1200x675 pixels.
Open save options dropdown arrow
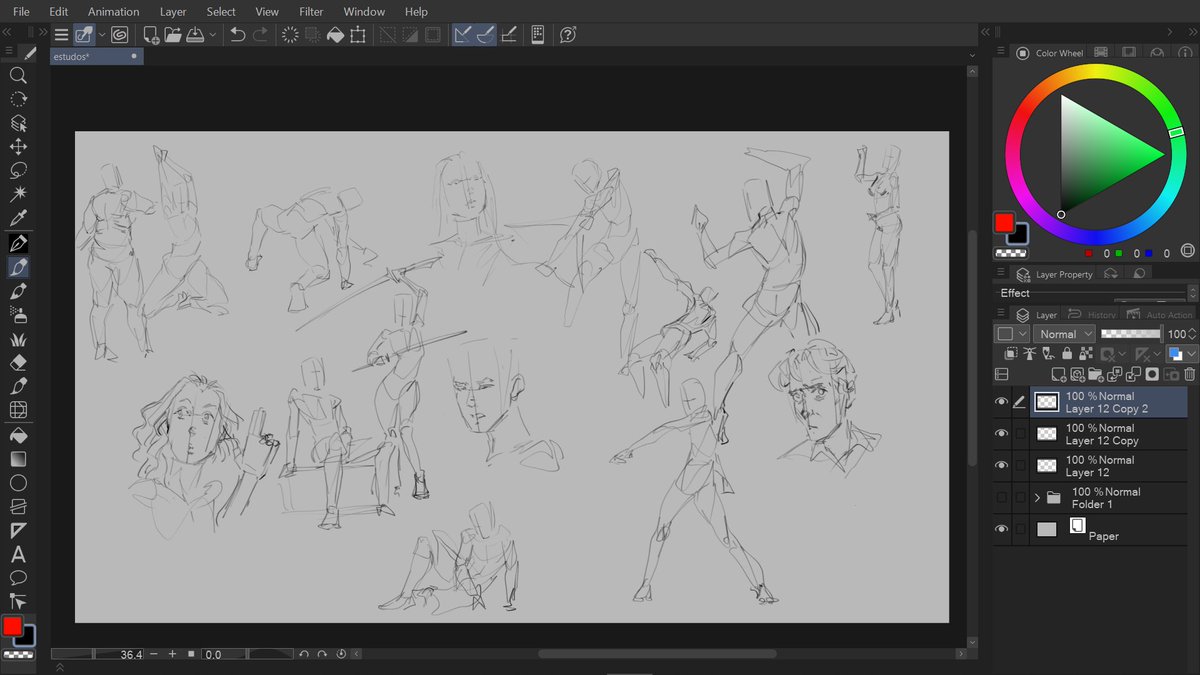[x=213, y=35]
